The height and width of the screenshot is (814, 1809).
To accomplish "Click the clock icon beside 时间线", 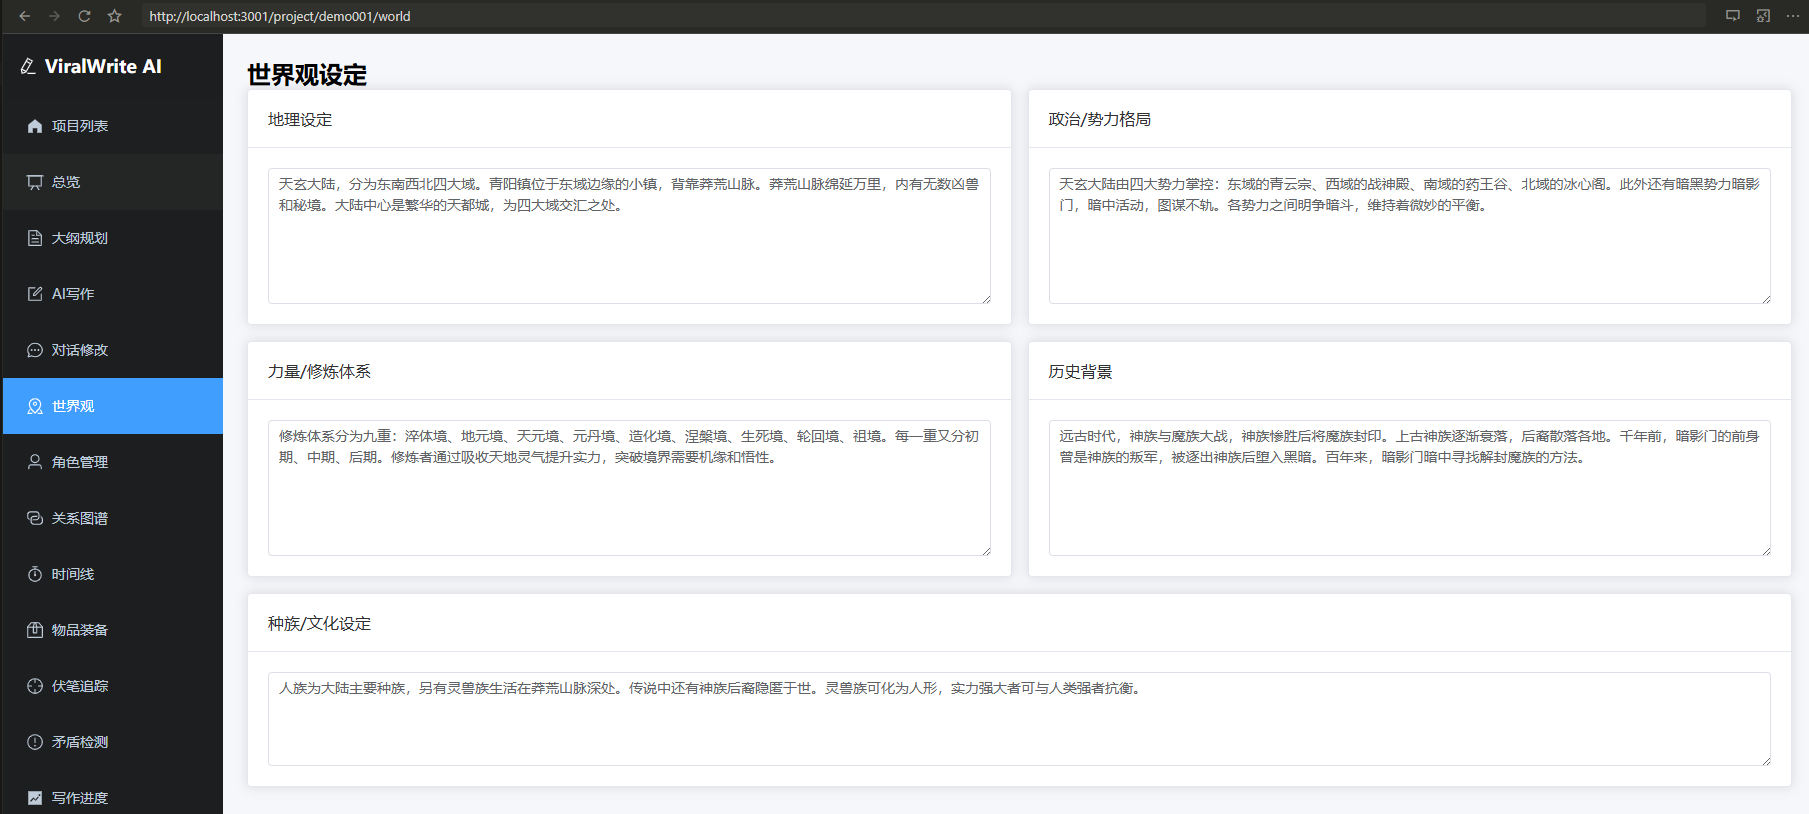I will [x=35, y=574].
